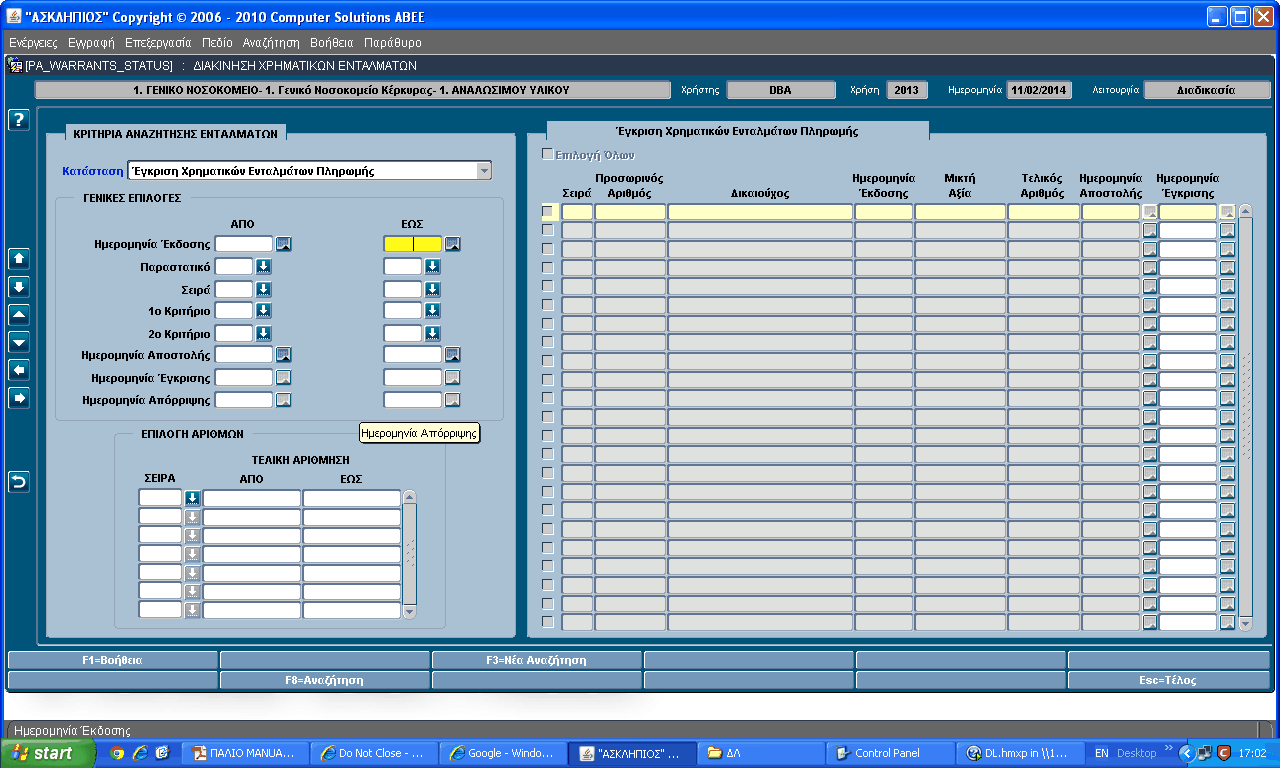Open the Κατάσταση dropdown list

point(484,171)
